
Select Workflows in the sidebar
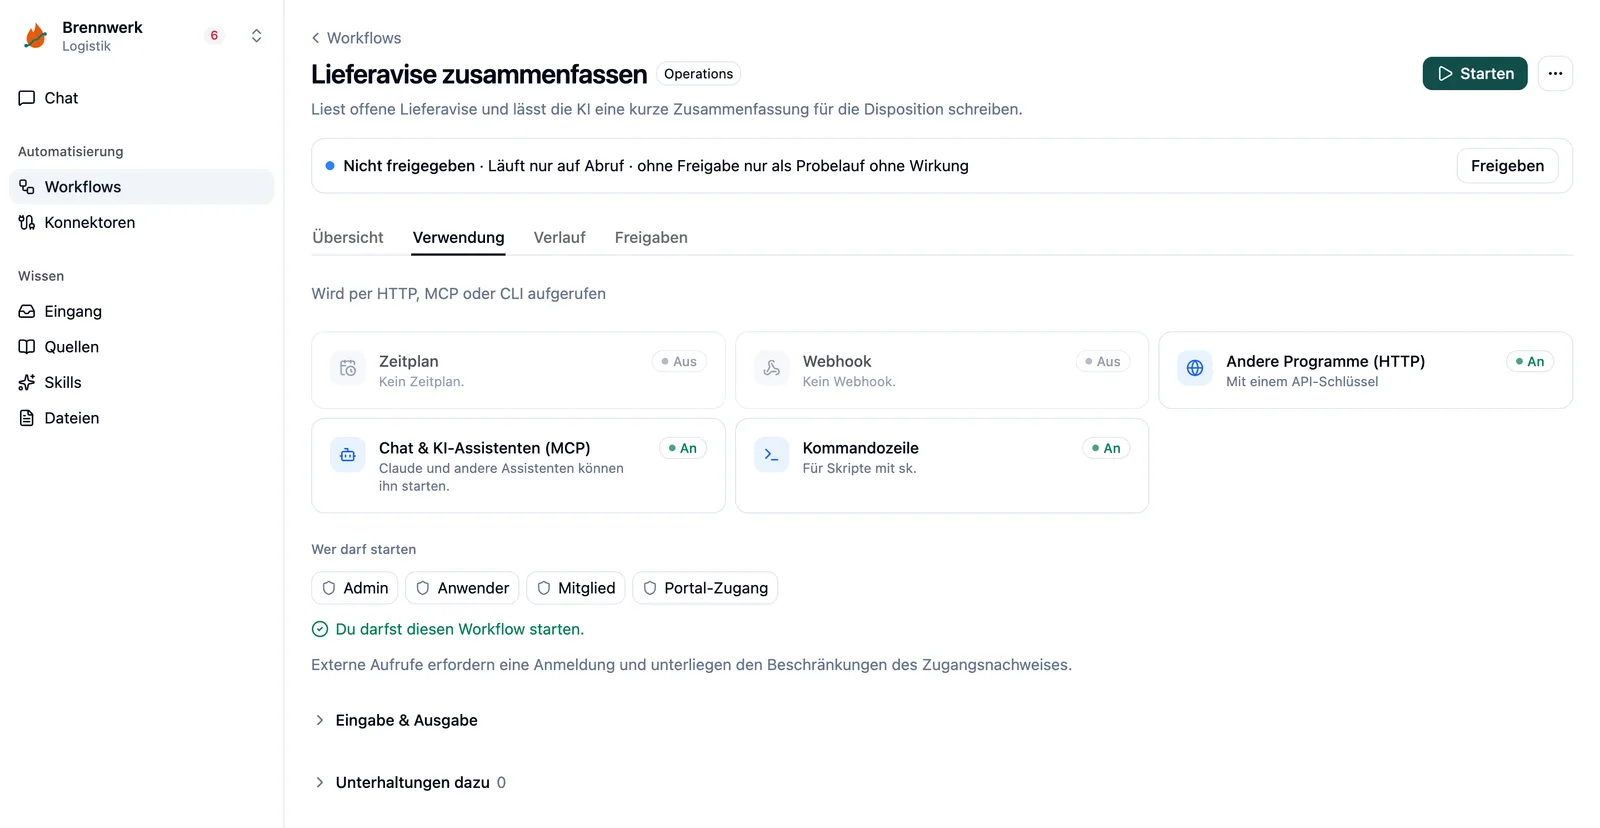[141, 187]
